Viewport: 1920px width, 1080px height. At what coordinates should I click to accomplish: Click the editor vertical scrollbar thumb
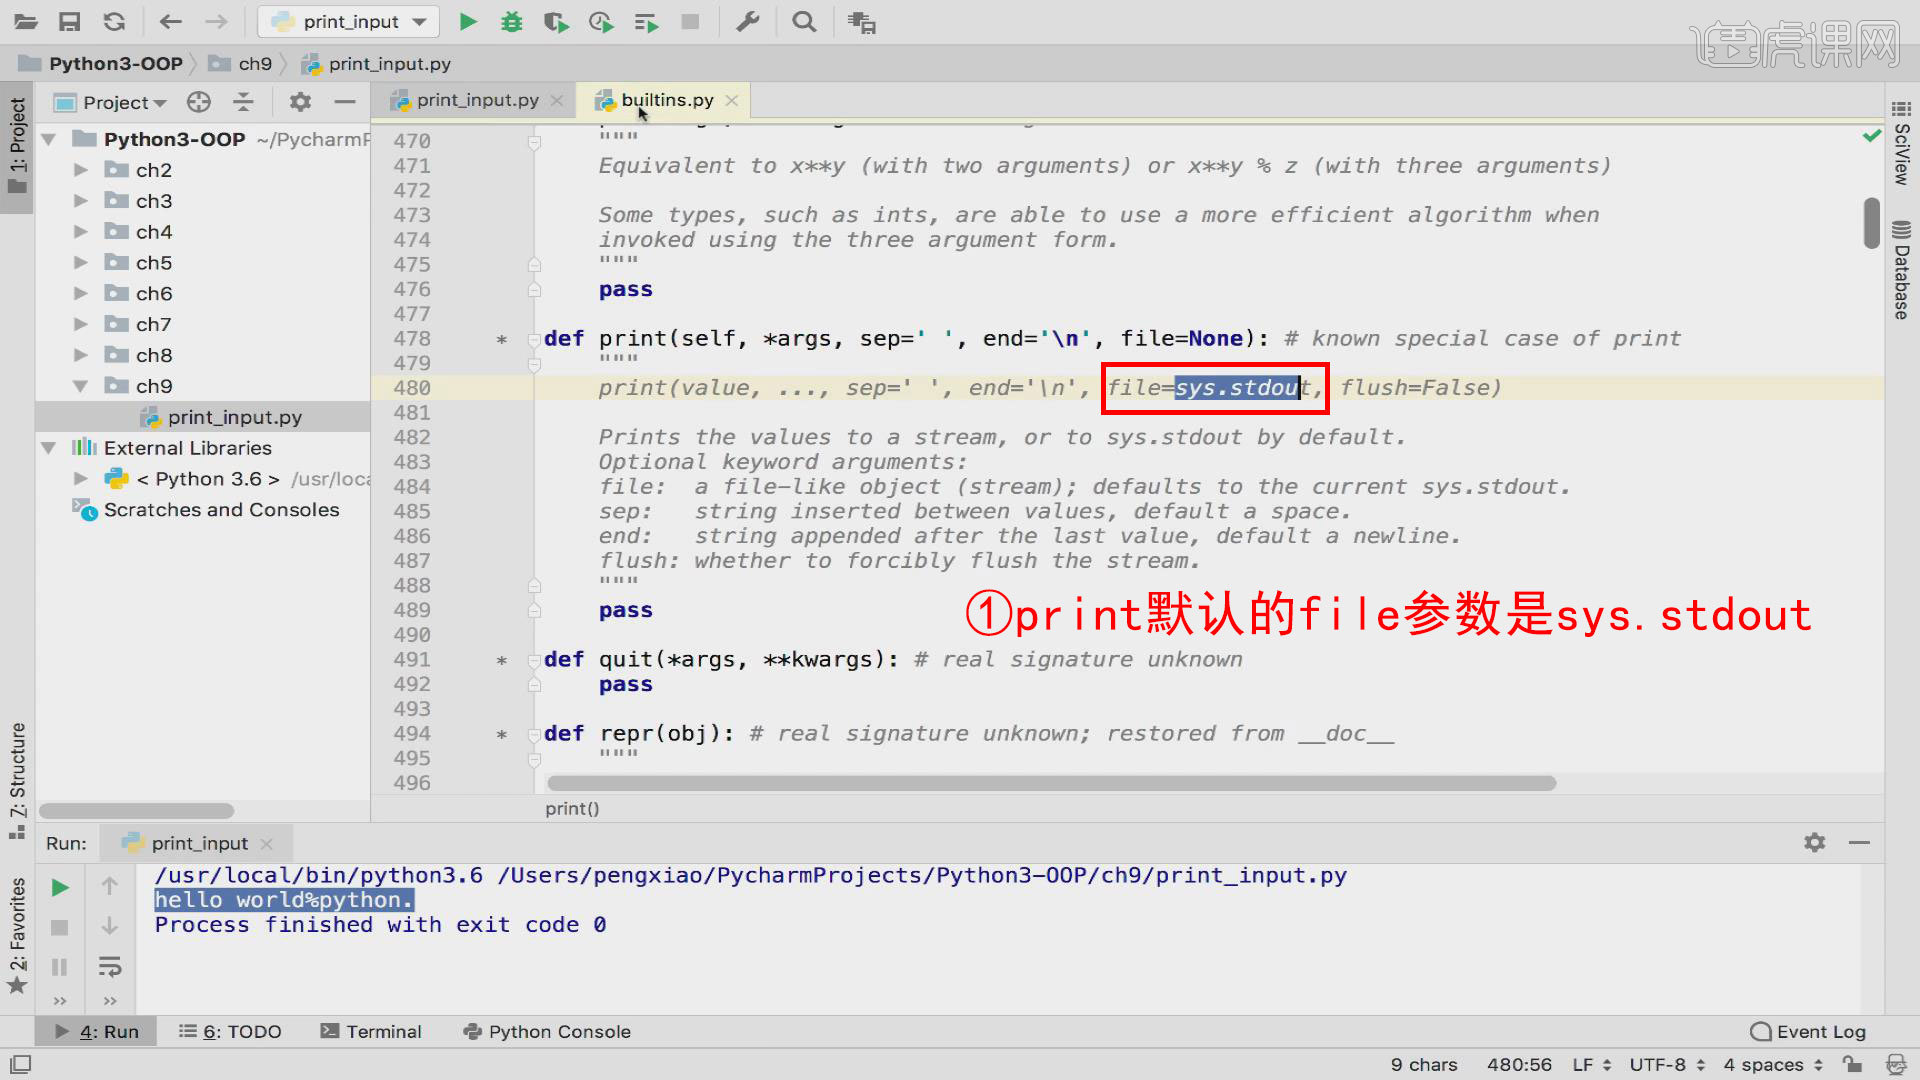pos(1872,223)
